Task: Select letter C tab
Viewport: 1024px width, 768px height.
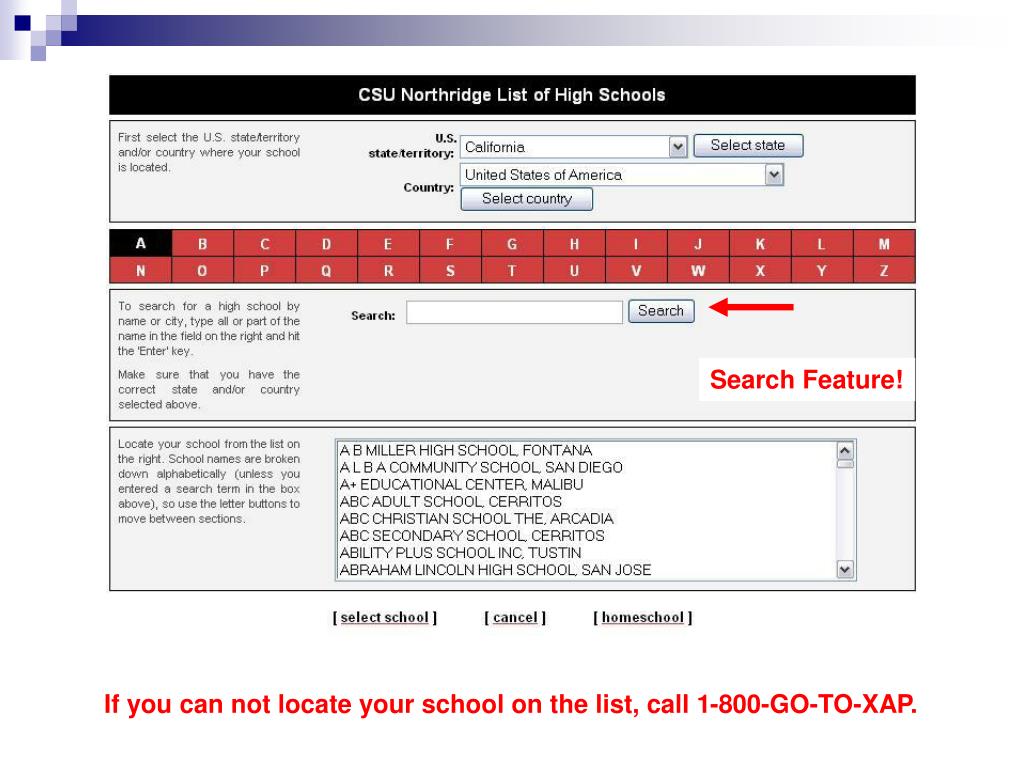Action: pos(264,244)
